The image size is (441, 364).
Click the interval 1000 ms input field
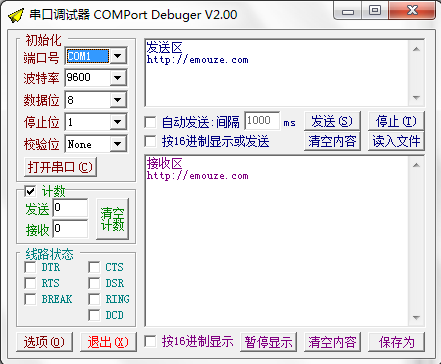pos(262,120)
